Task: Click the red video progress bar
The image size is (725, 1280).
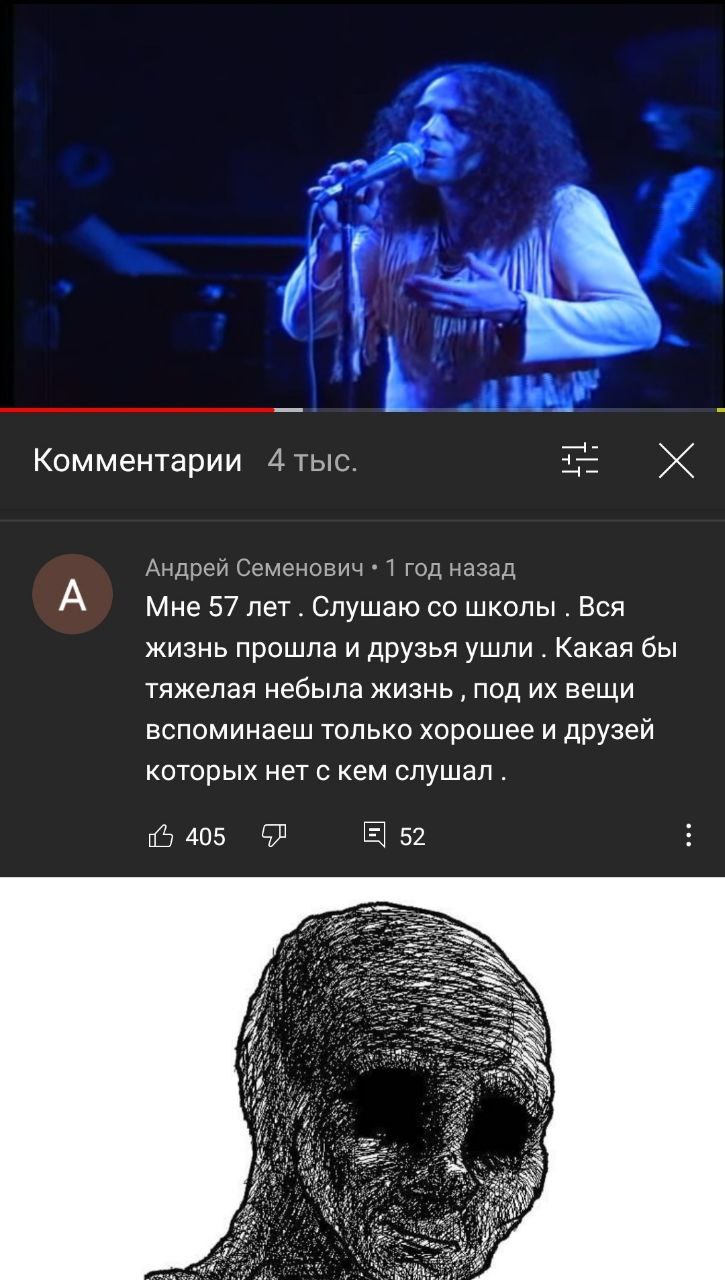Action: point(137,409)
